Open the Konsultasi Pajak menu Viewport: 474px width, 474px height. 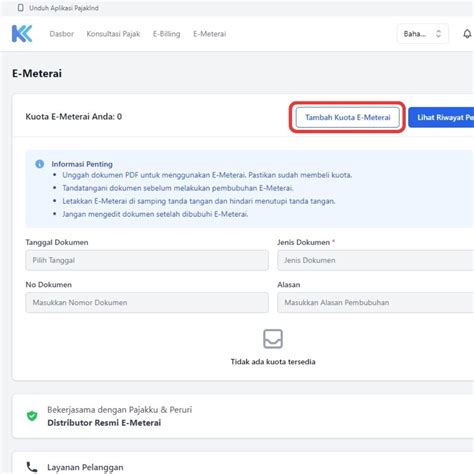113,34
